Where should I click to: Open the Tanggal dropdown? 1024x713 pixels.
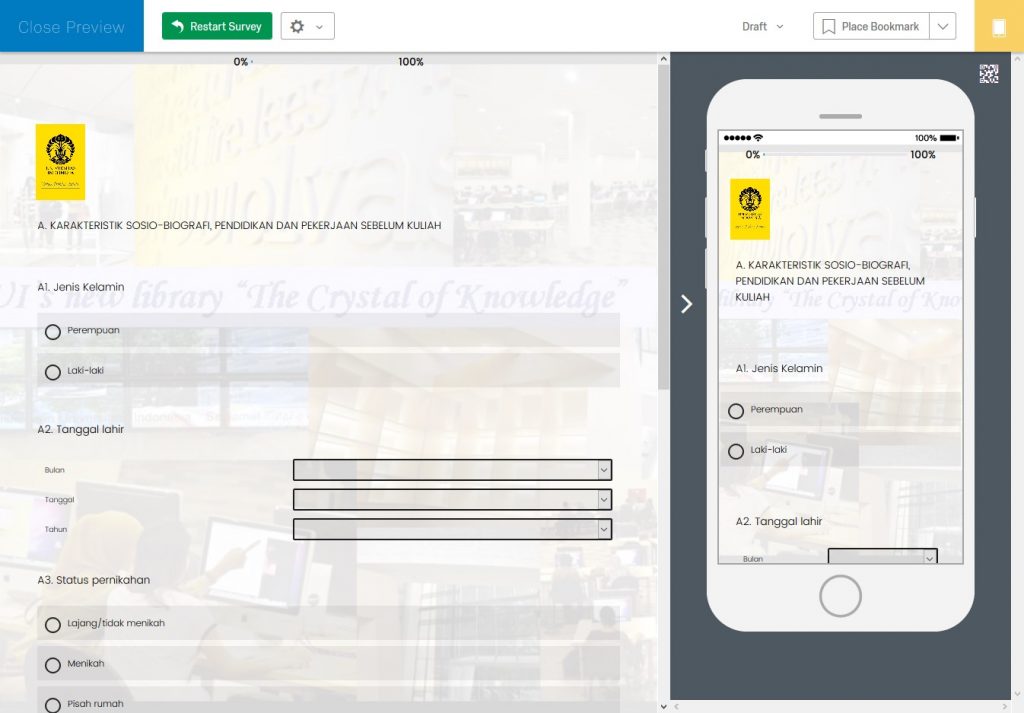pos(453,499)
